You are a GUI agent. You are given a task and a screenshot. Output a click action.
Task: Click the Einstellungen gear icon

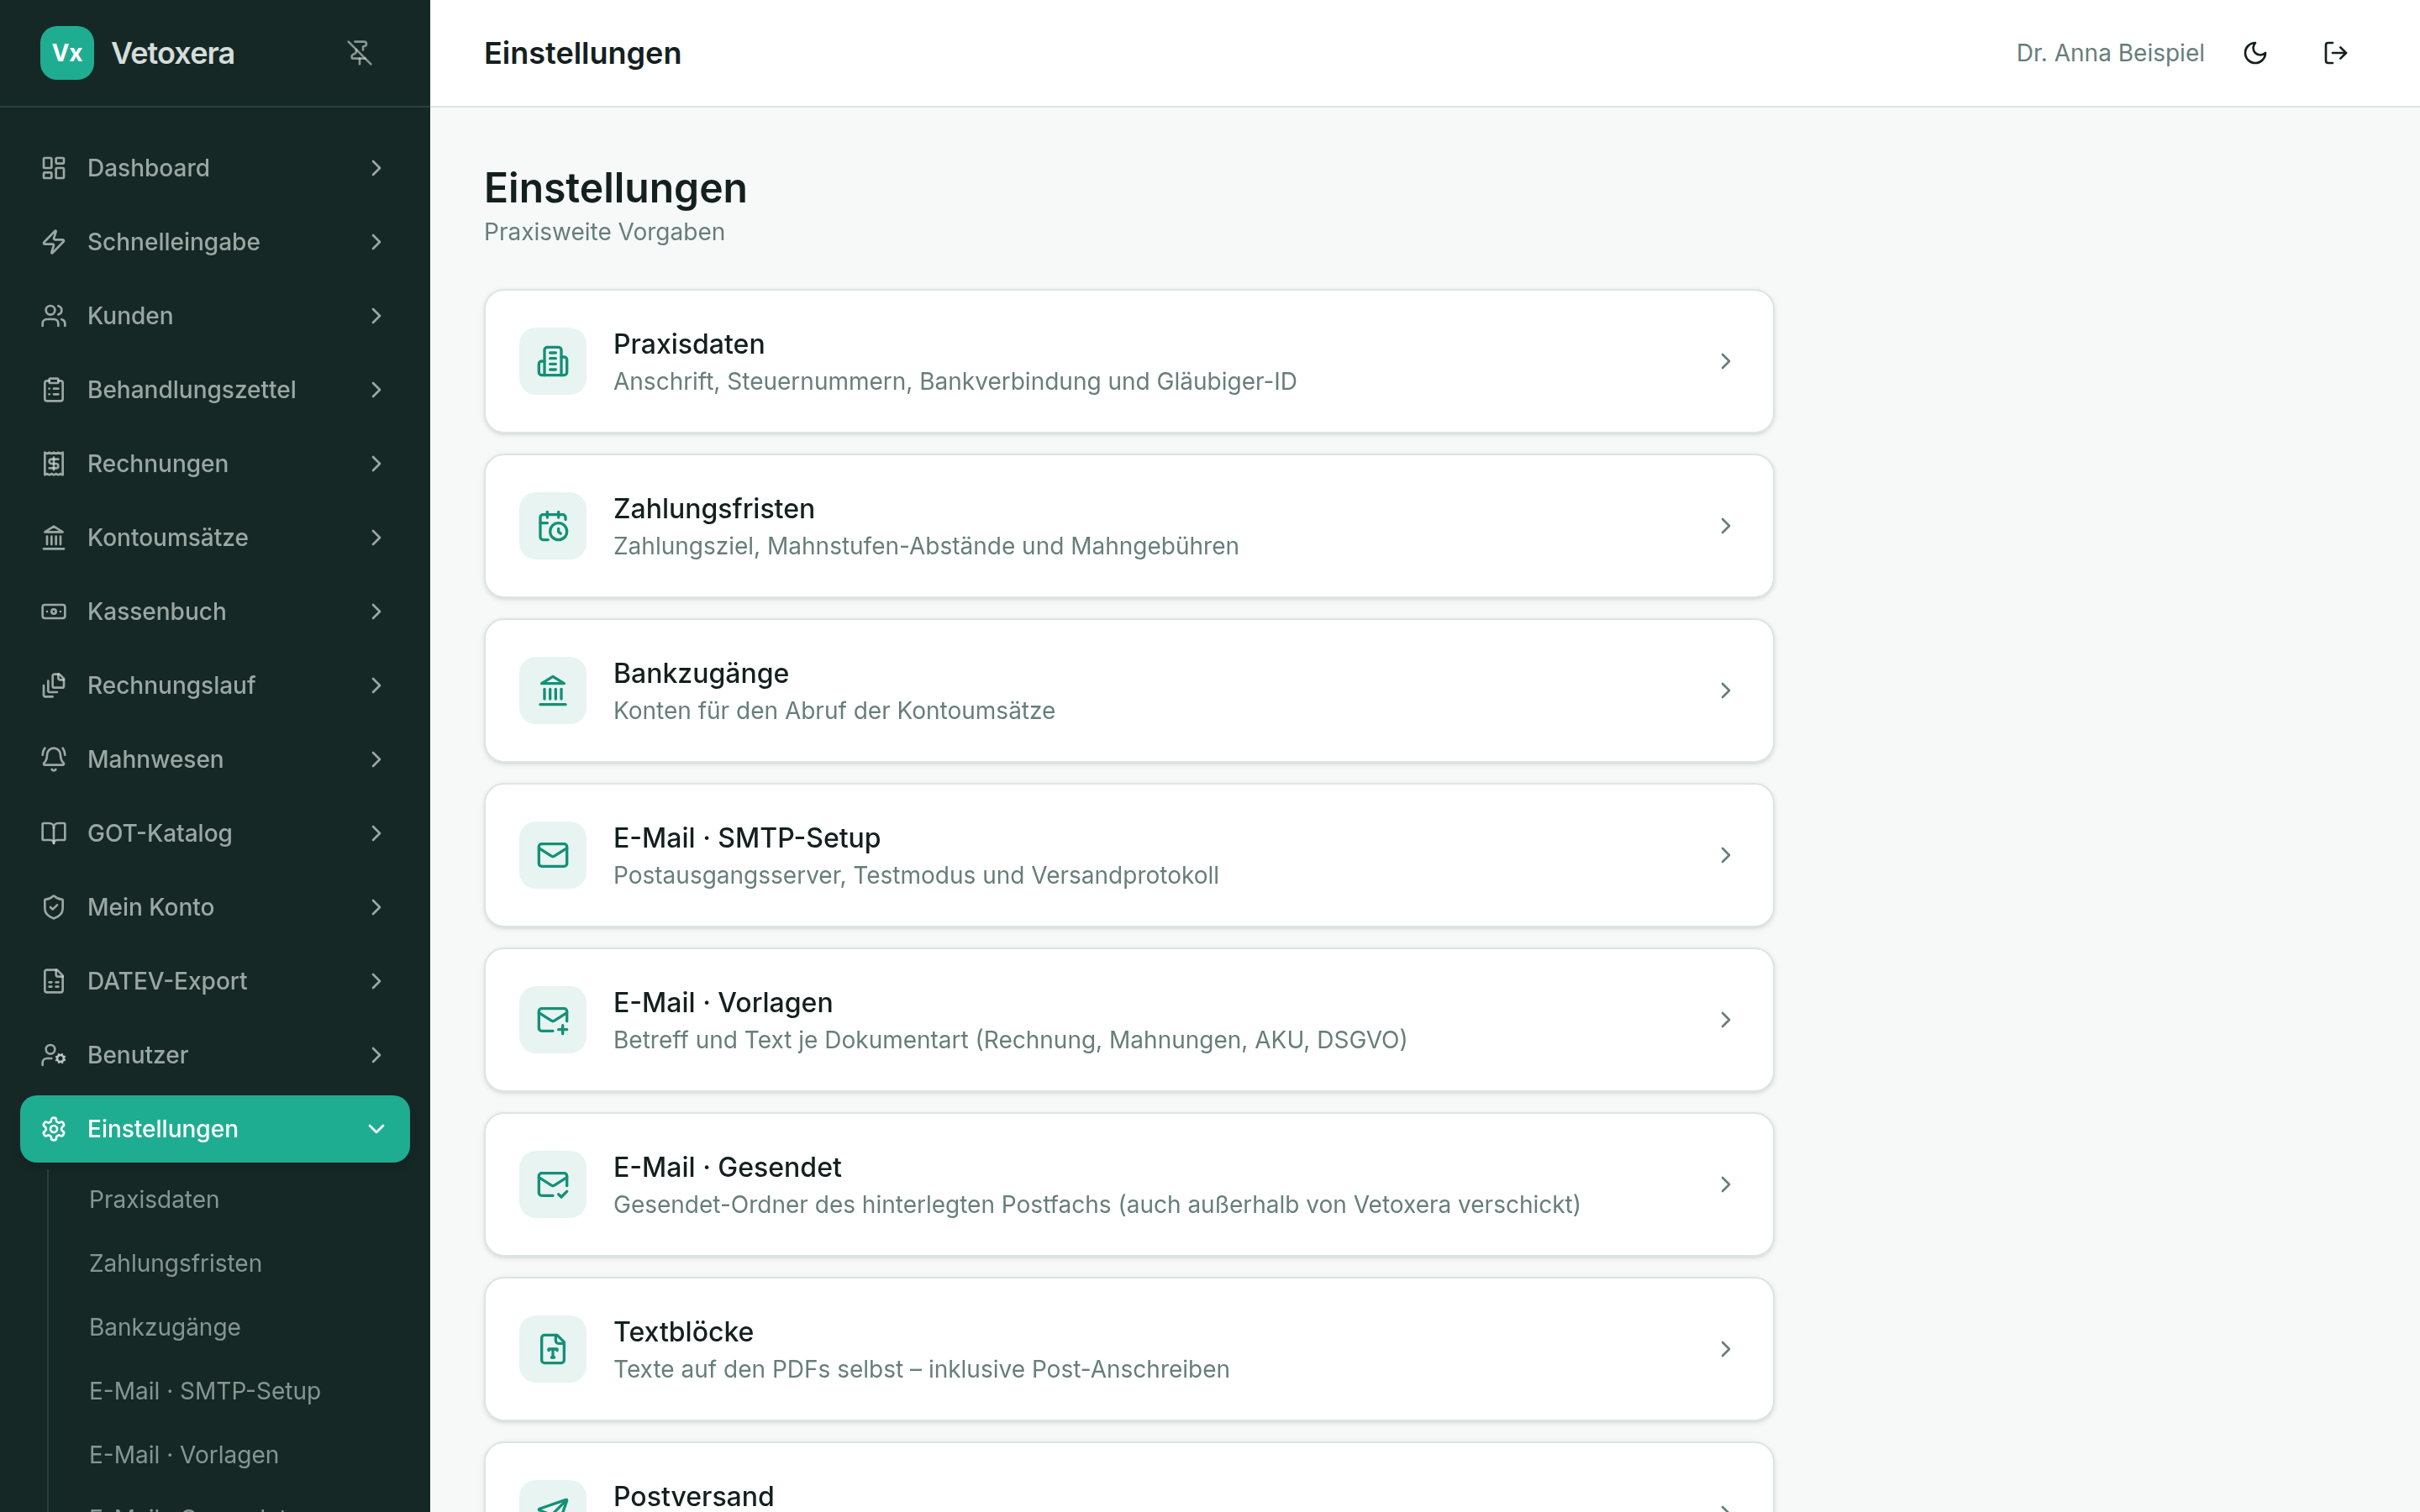pos(54,1130)
